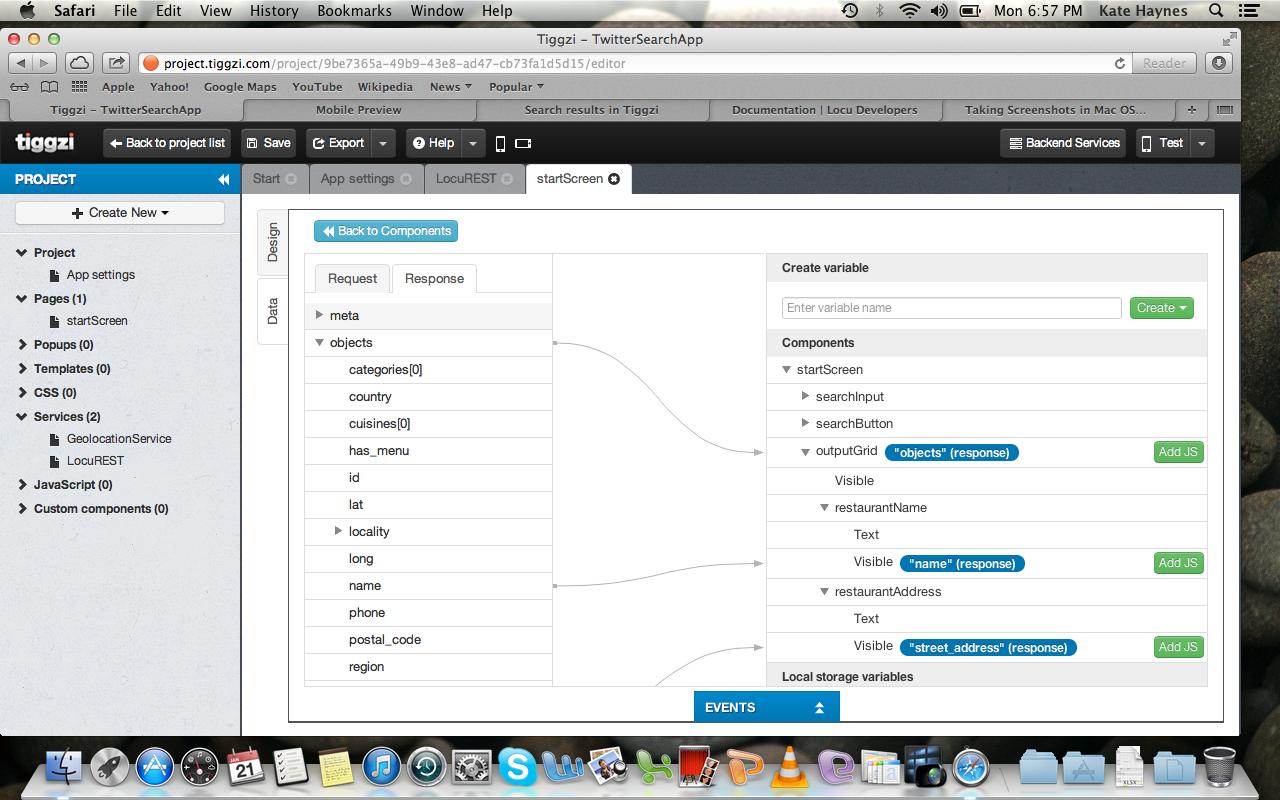This screenshot has width=1280, height=800.
Task: Collapse the PROJECT panel with double-arrow icon
Action: coord(224,180)
